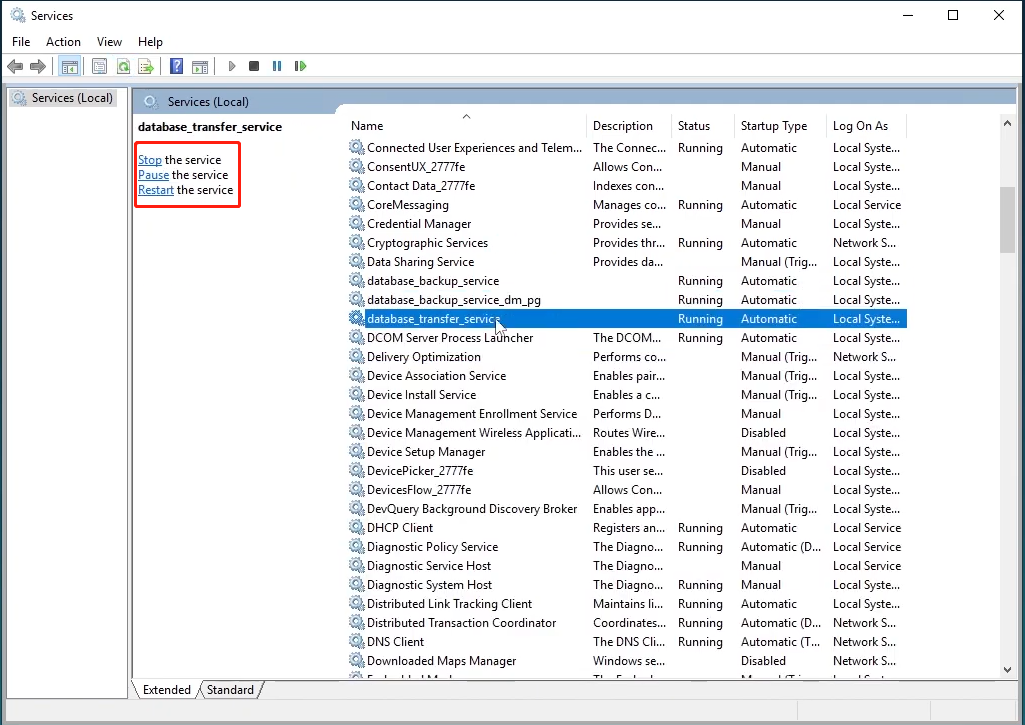Open the View menu

109,42
